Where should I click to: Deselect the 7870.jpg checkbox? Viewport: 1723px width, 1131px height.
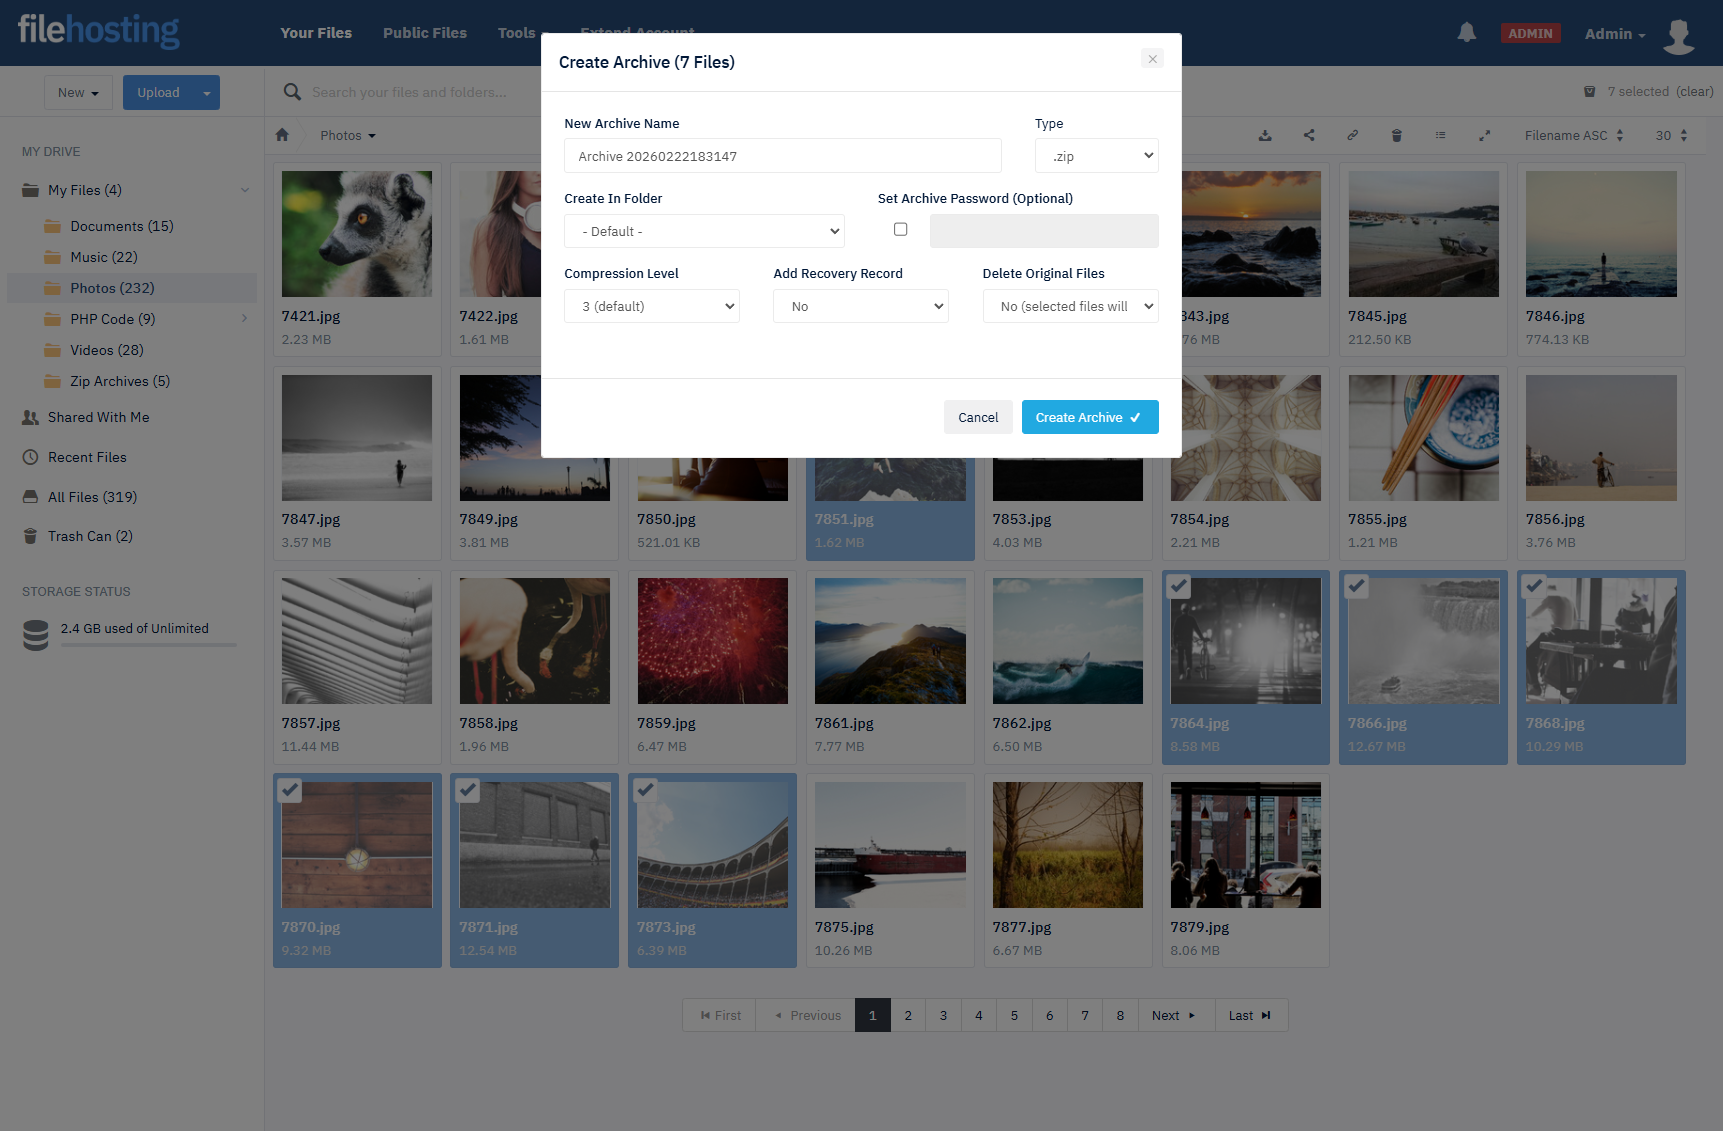click(x=290, y=790)
